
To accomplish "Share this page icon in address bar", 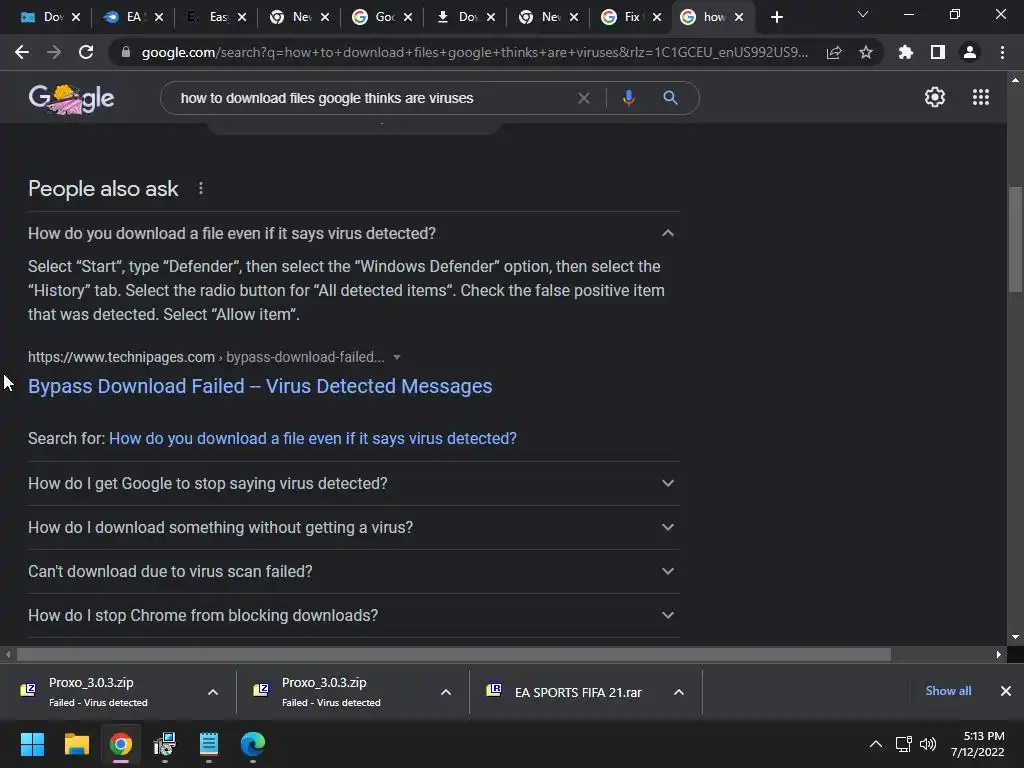I will pyautogui.click(x=834, y=52).
